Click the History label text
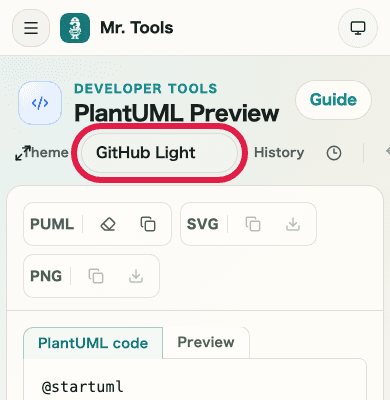 click(279, 153)
